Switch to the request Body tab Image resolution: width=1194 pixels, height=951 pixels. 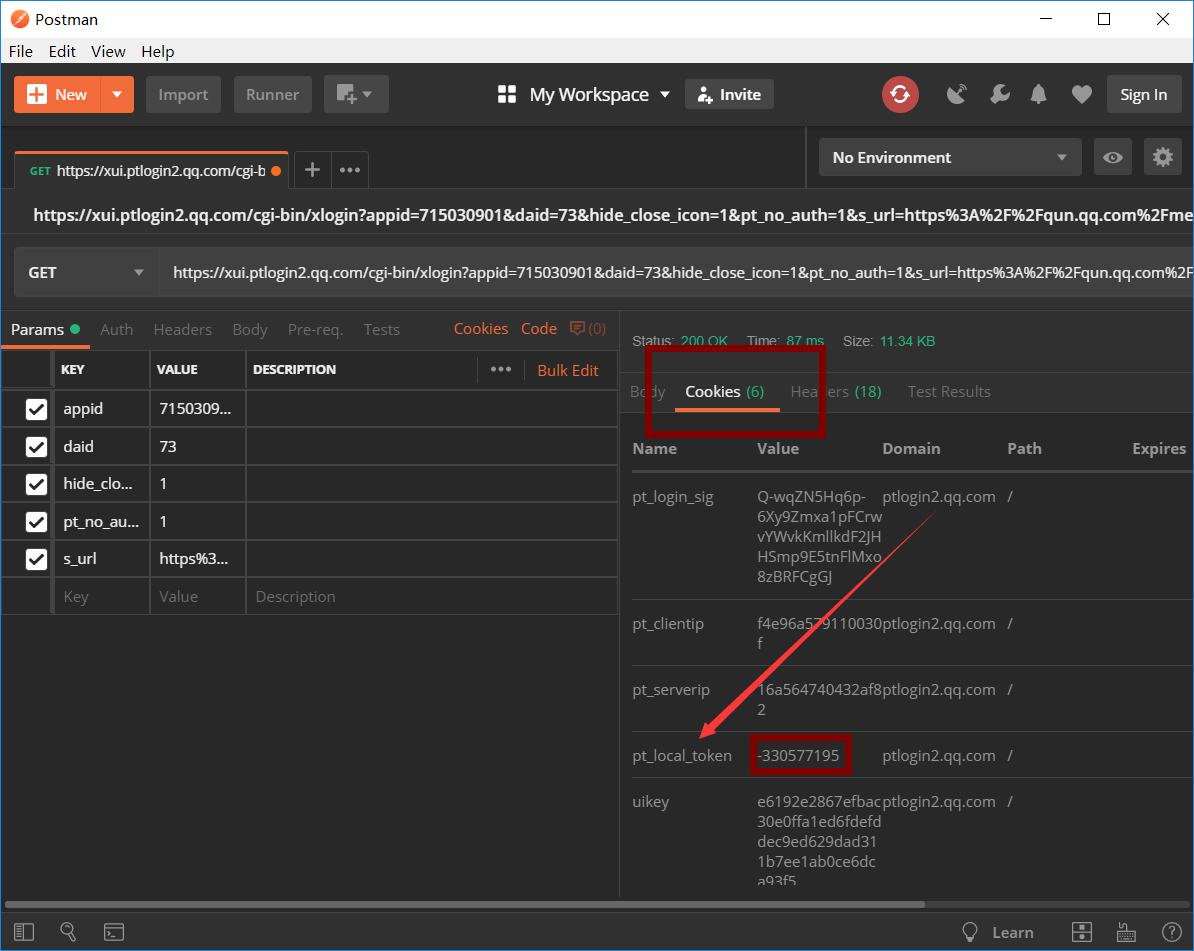point(250,330)
